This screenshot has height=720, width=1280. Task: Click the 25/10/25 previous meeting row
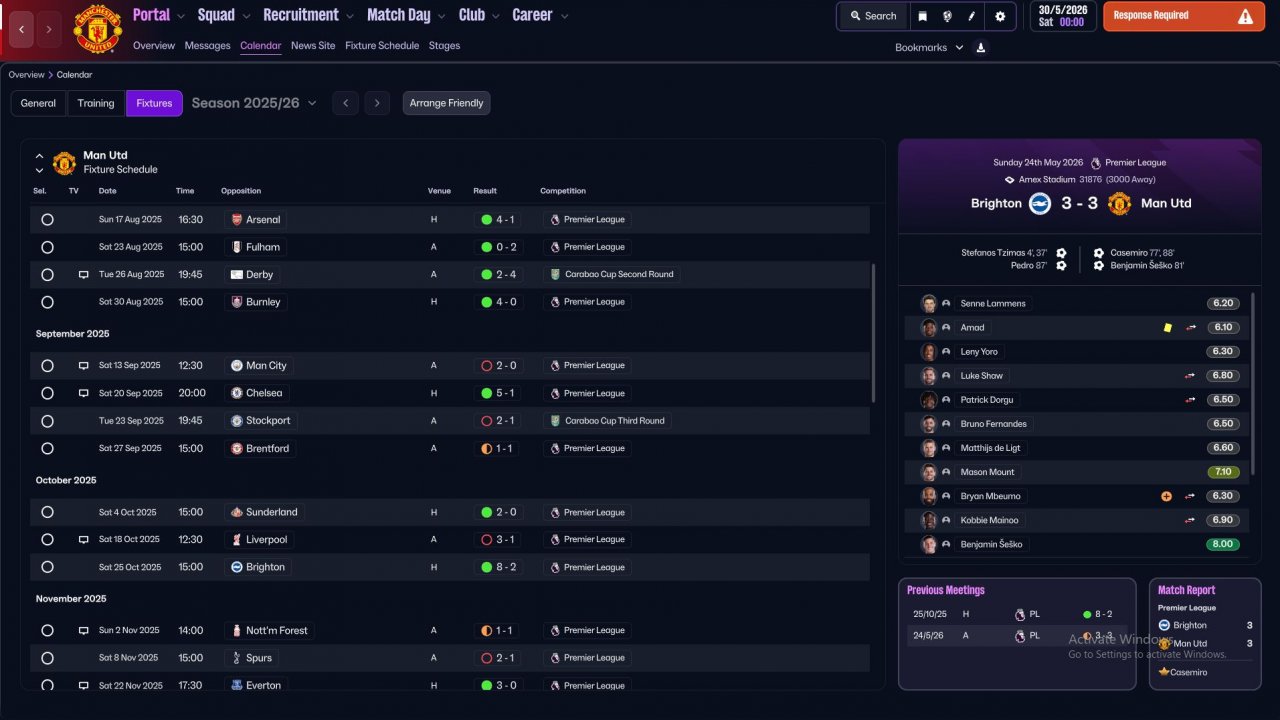tap(1017, 614)
